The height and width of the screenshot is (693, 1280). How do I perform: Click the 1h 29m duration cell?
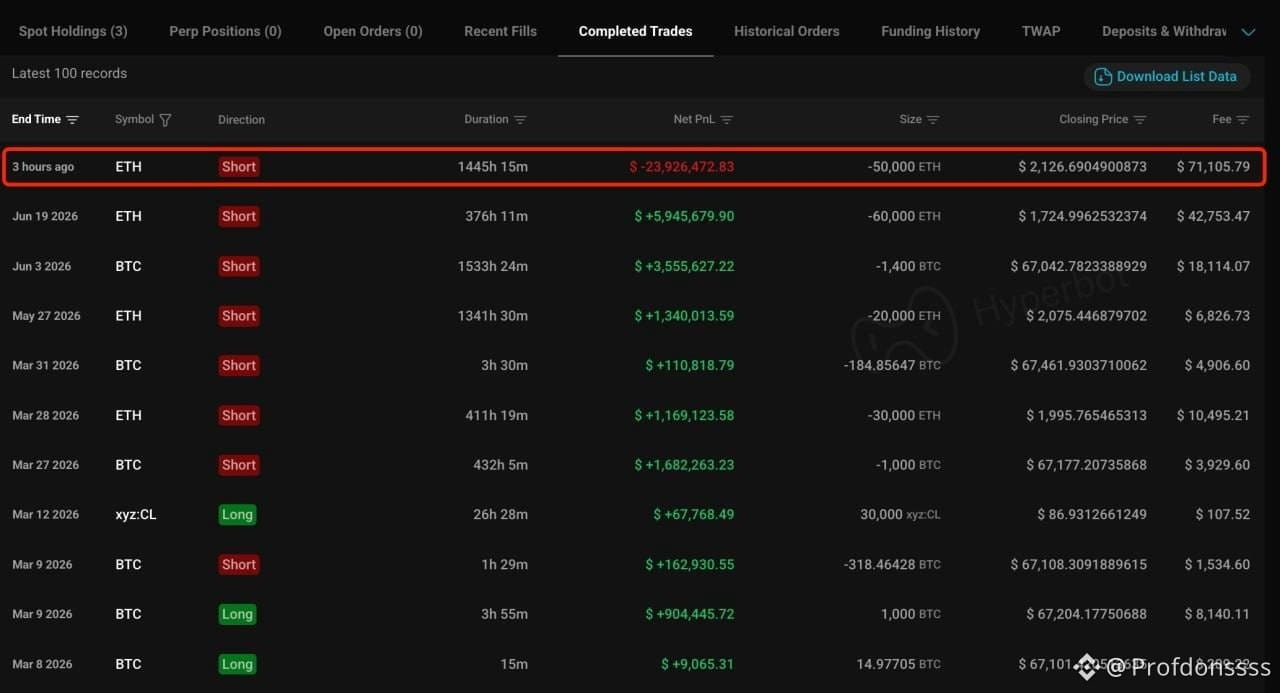click(x=505, y=564)
